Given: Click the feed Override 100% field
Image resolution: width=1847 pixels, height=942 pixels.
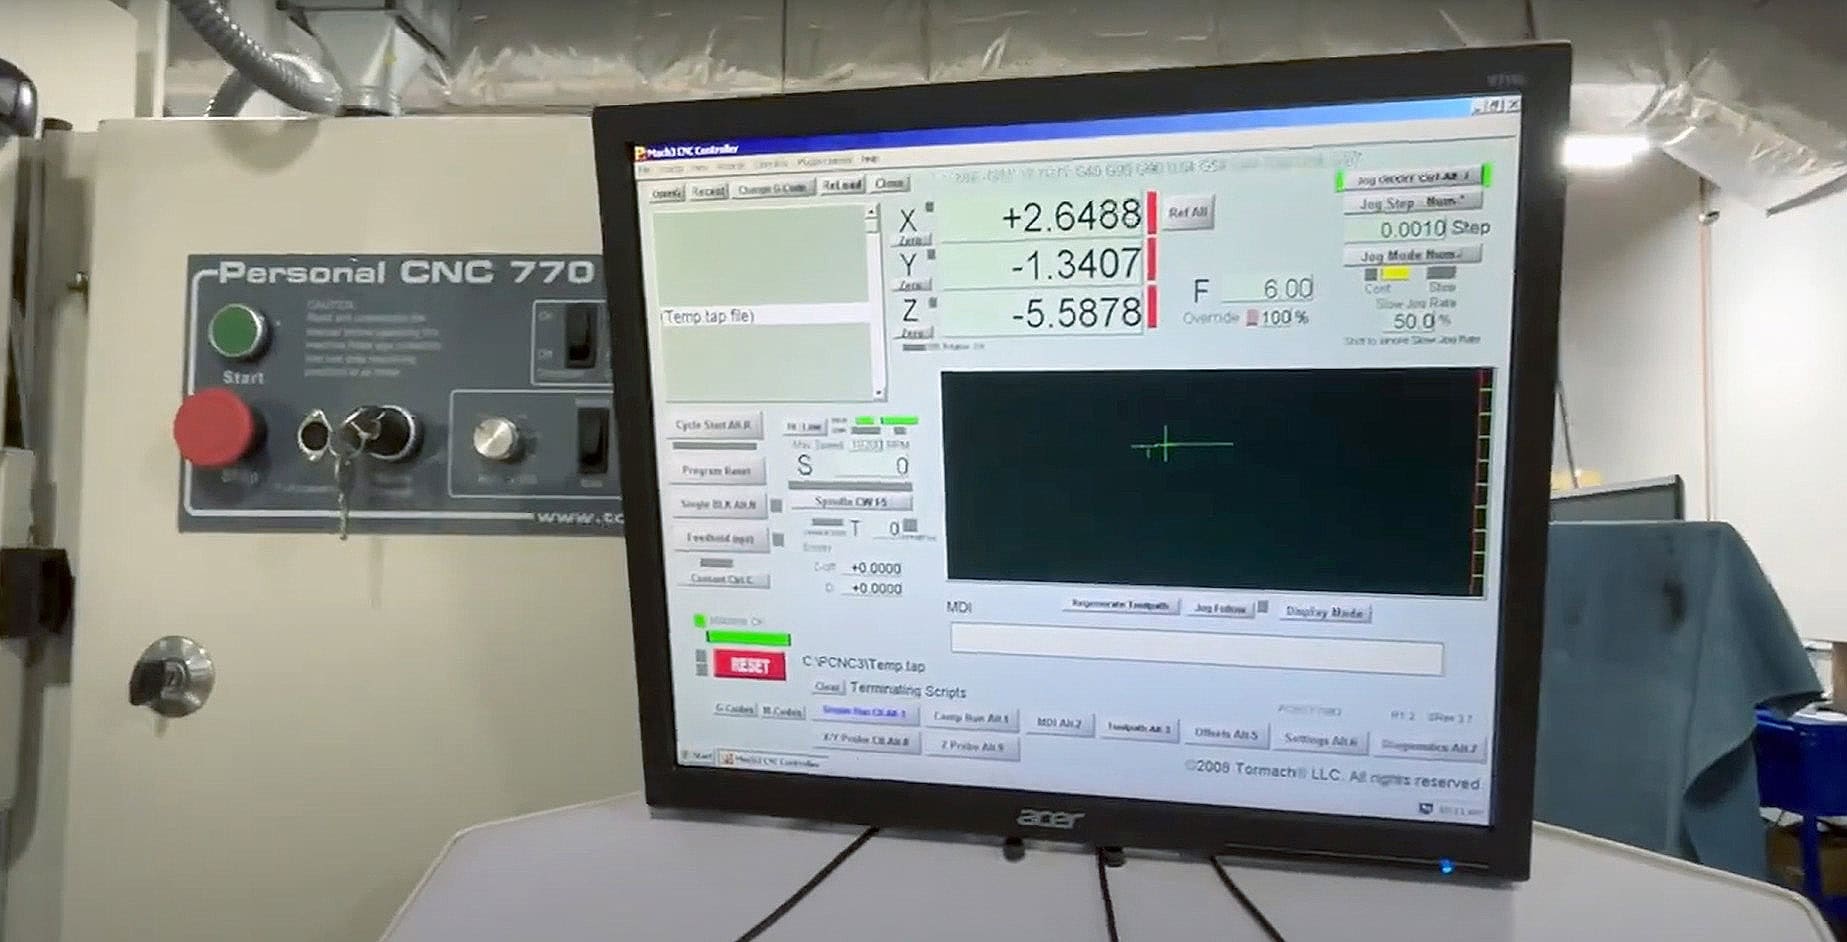Looking at the screenshot, I should tap(1277, 318).
